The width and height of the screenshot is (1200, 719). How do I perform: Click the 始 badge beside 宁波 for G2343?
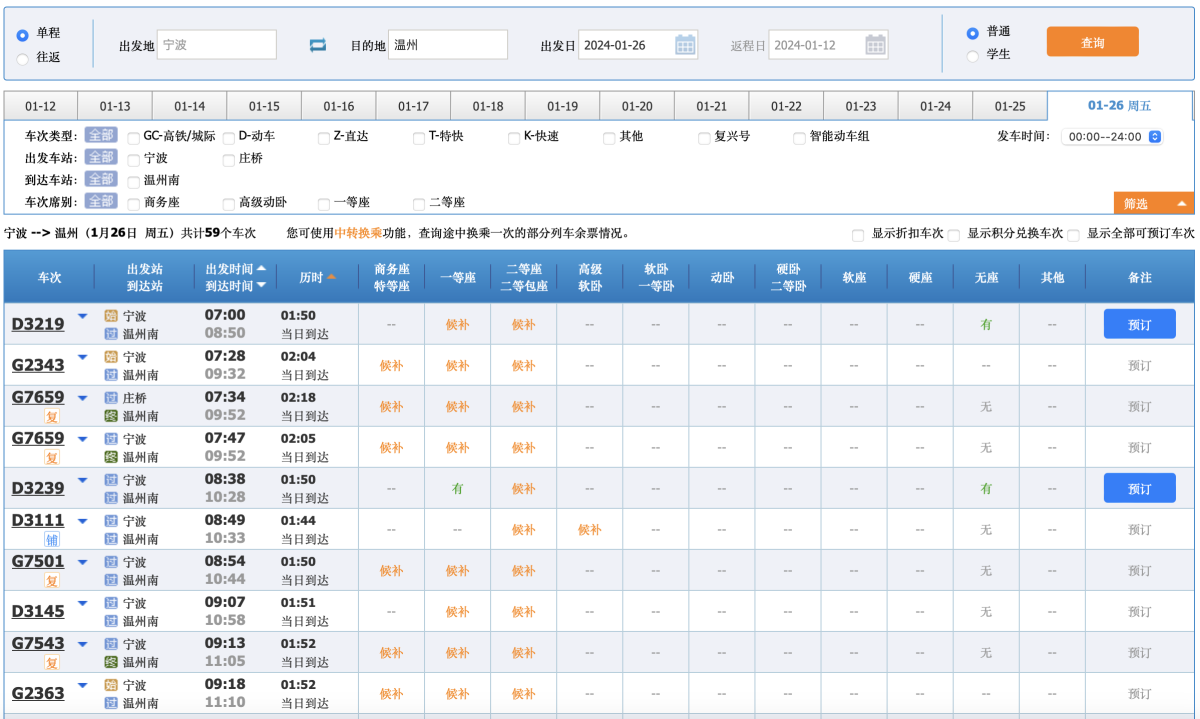112,357
